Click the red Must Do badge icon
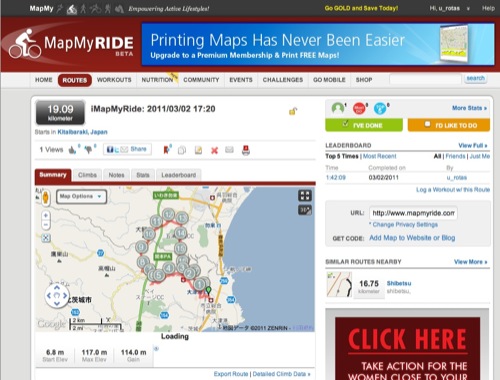 tap(359, 108)
